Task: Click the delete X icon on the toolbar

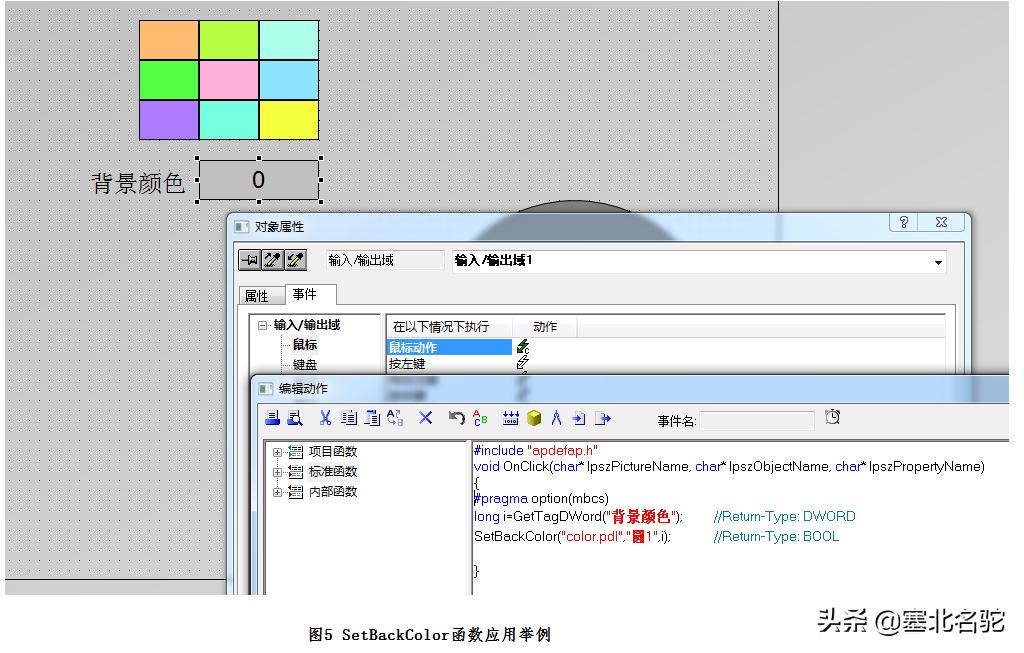Action: 425,418
